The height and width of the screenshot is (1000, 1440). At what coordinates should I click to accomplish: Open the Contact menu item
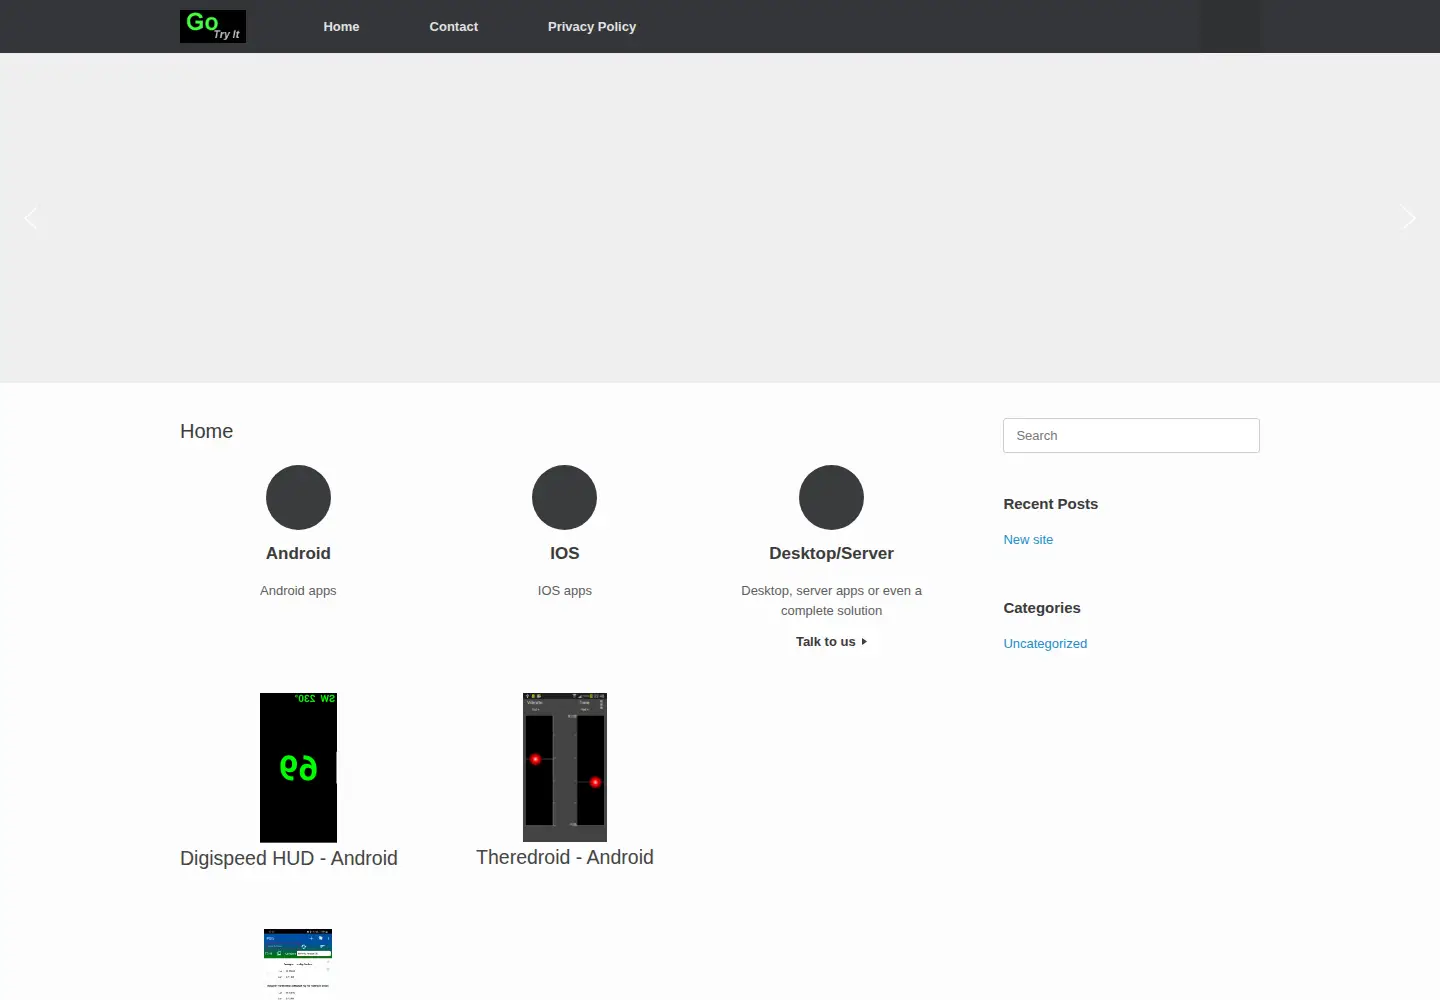click(453, 26)
